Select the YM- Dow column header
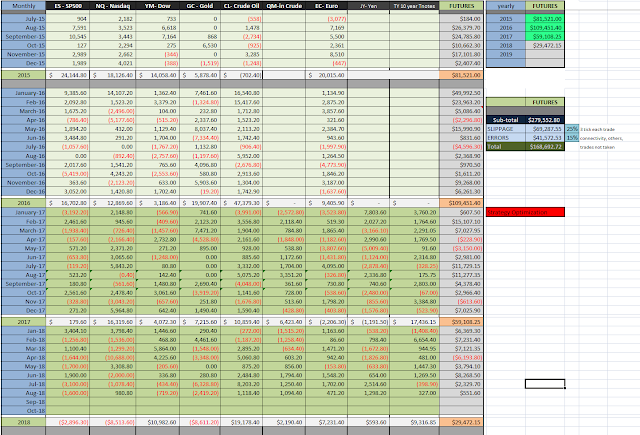The height and width of the screenshot is (435, 640). (158, 6)
